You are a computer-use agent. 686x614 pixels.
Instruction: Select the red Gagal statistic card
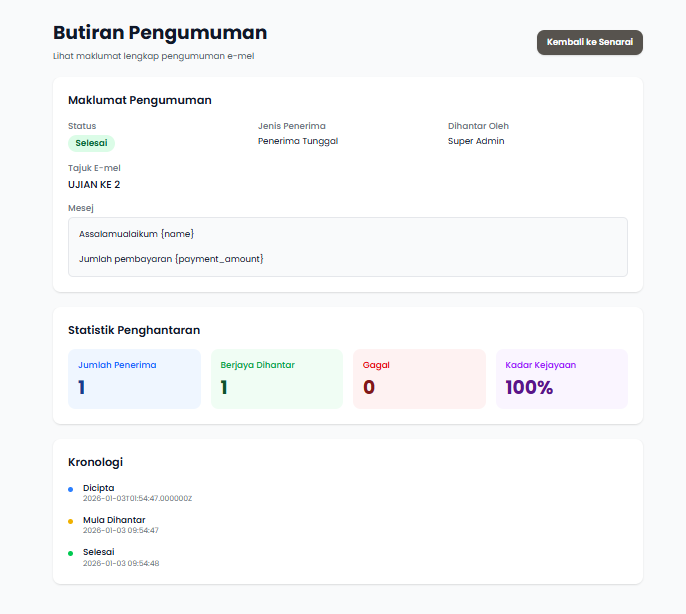click(419, 379)
